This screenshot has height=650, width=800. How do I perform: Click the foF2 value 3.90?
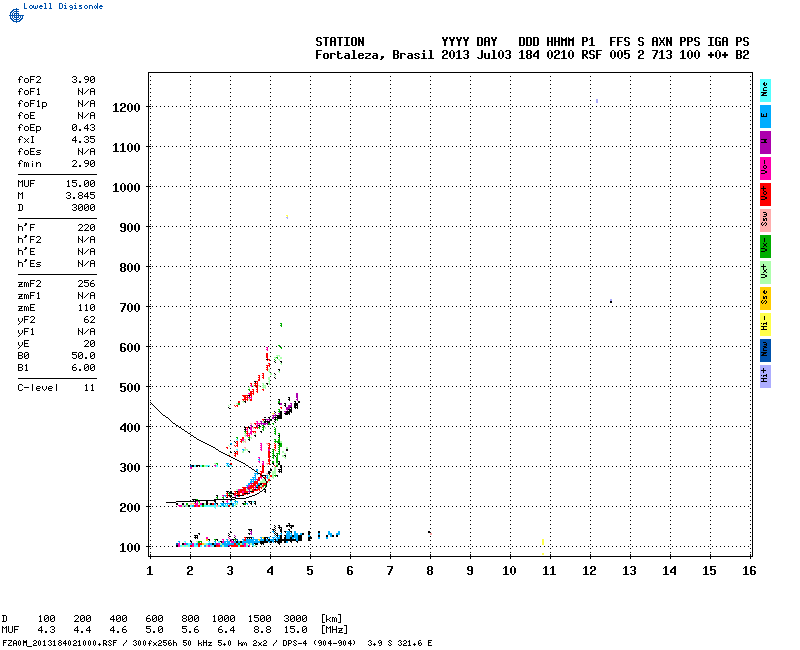[83, 80]
